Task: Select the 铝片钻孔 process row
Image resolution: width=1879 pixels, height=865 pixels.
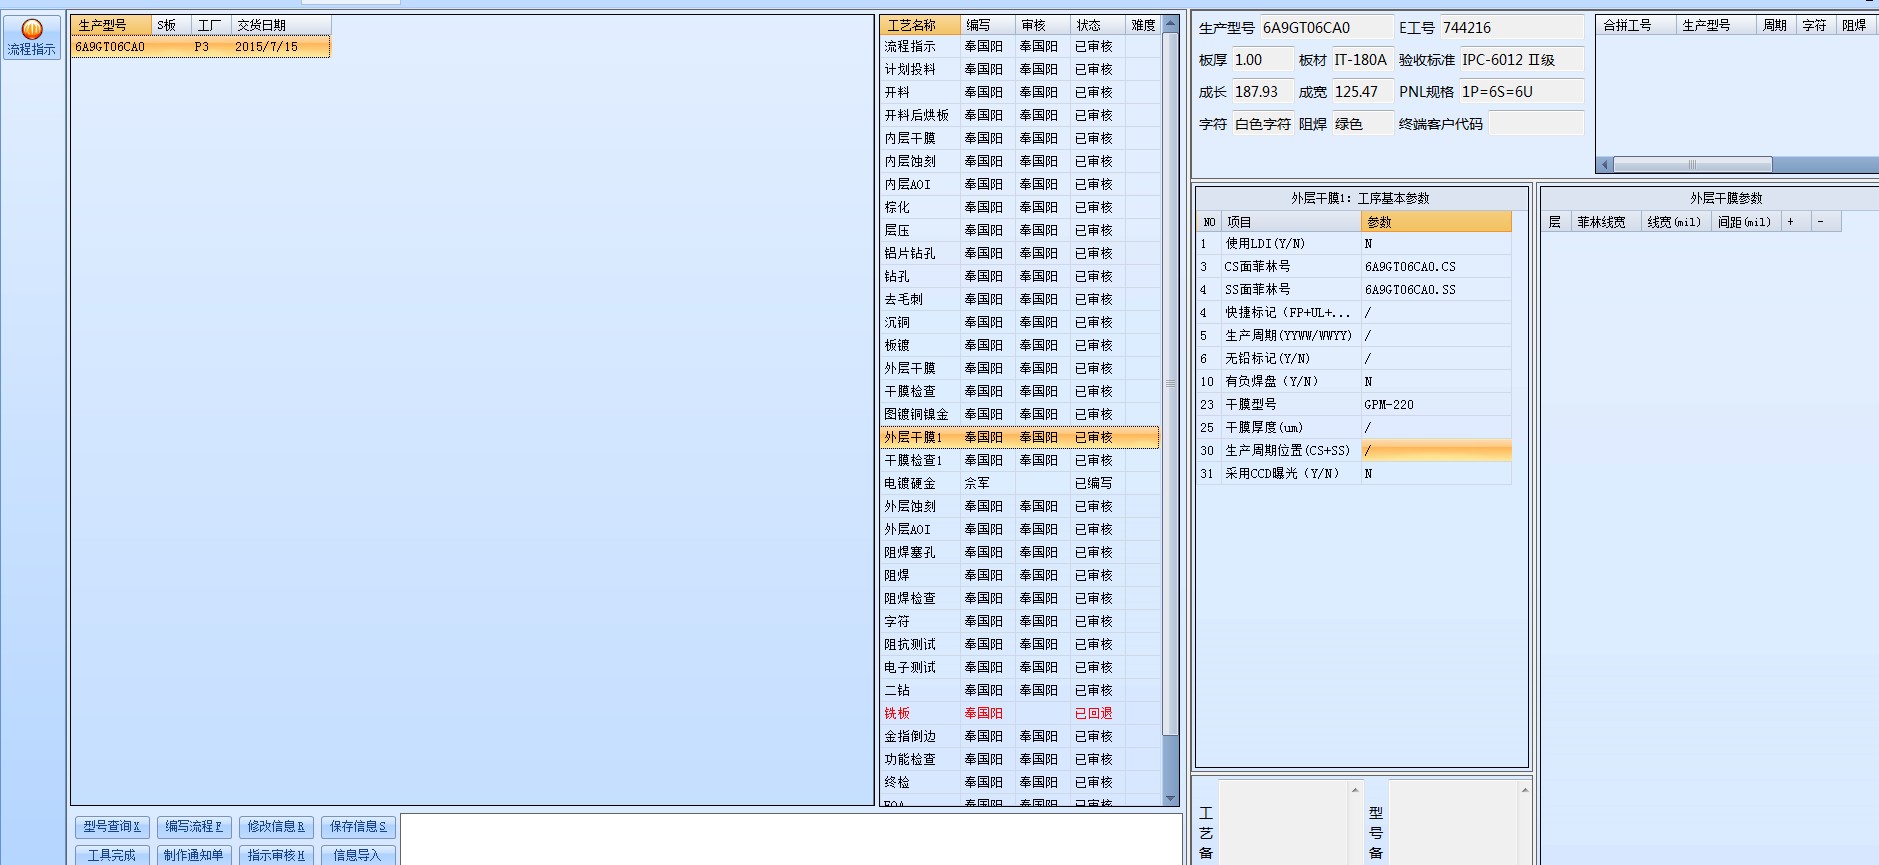Action: (x=1020, y=254)
